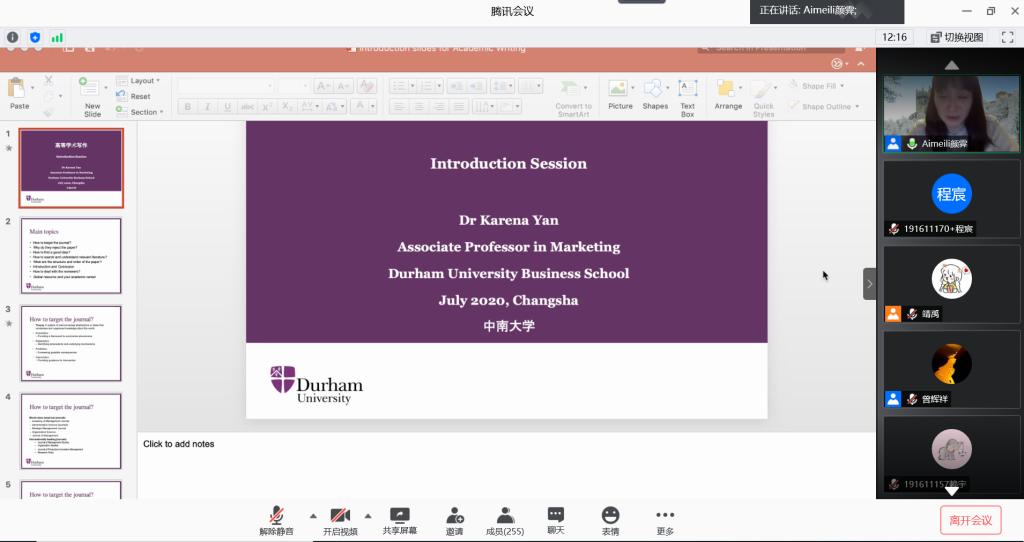The image size is (1024, 542).
Task: Open video options arrow beside camera
Action: click(x=368, y=516)
